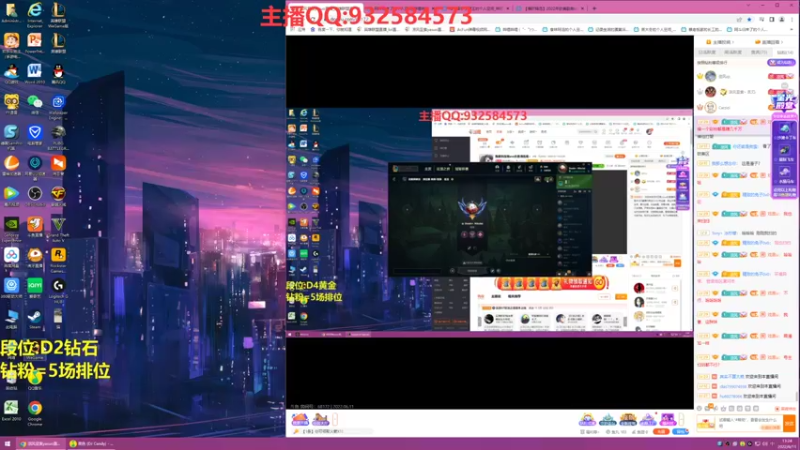The height and width of the screenshot is (450, 800).
Task: Expand the bookmarks bar overflow arrow
Action: [x=792, y=30]
